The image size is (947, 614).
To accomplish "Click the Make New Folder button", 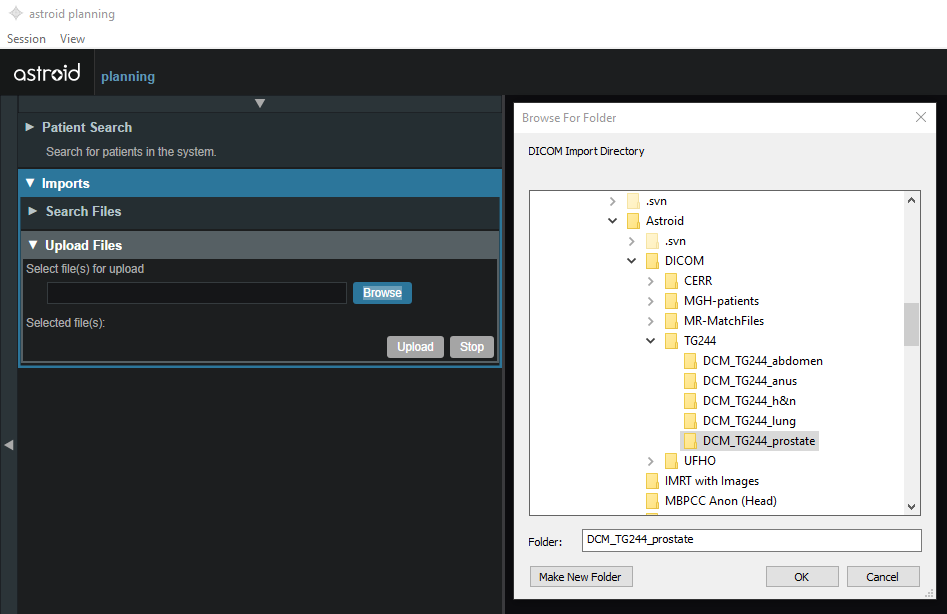I will 580,577.
